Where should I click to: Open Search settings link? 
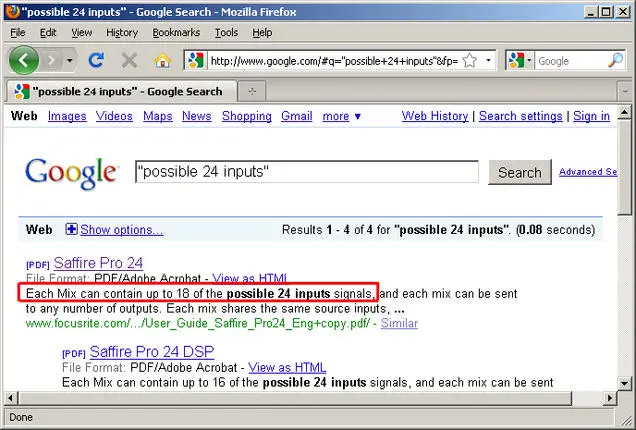point(520,116)
